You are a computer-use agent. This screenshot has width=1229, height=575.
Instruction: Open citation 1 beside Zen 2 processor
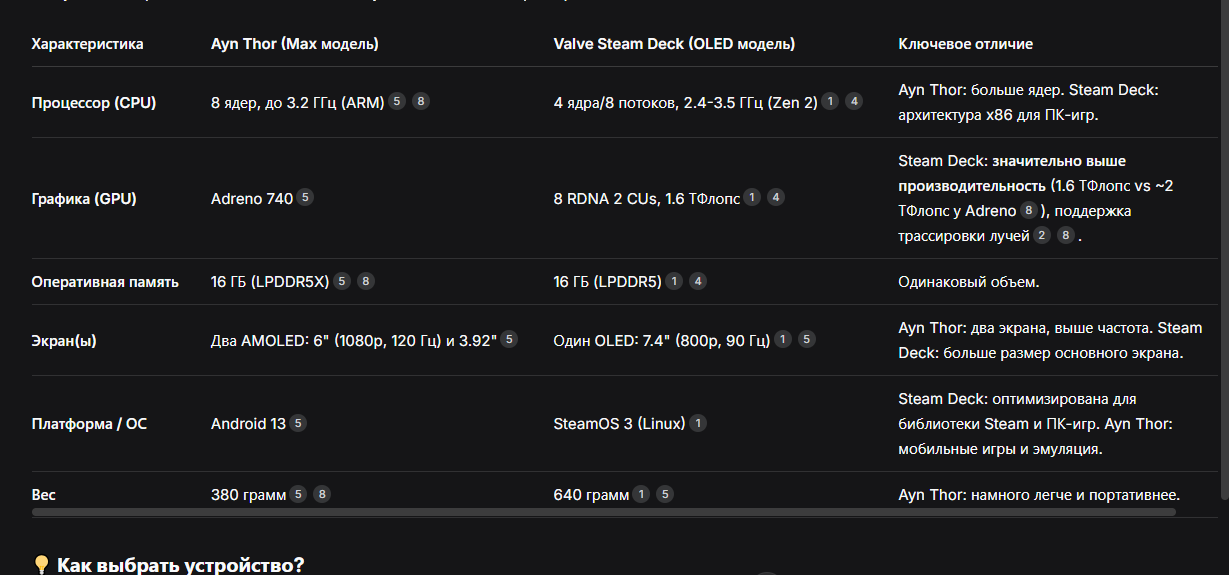pyautogui.click(x=830, y=101)
